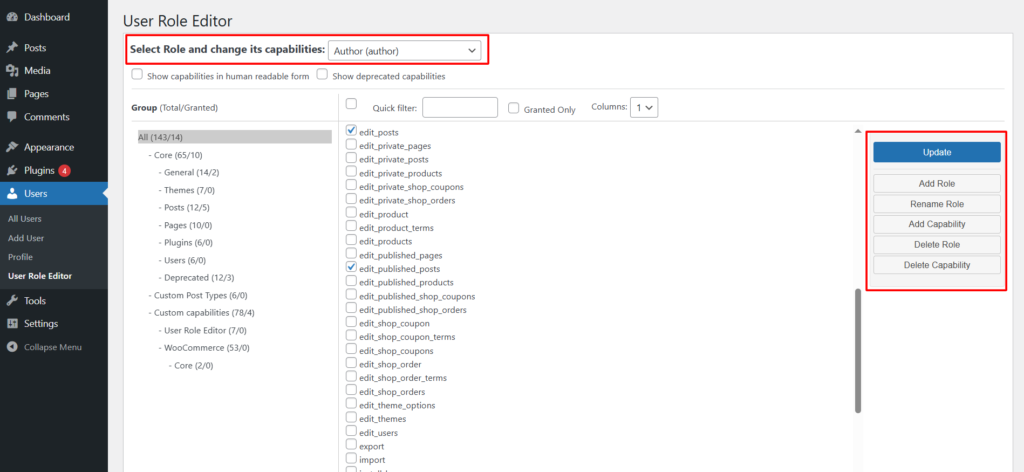Select Pages (10/0) group
Image resolution: width=1024 pixels, height=472 pixels.
click(x=185, y=225)
